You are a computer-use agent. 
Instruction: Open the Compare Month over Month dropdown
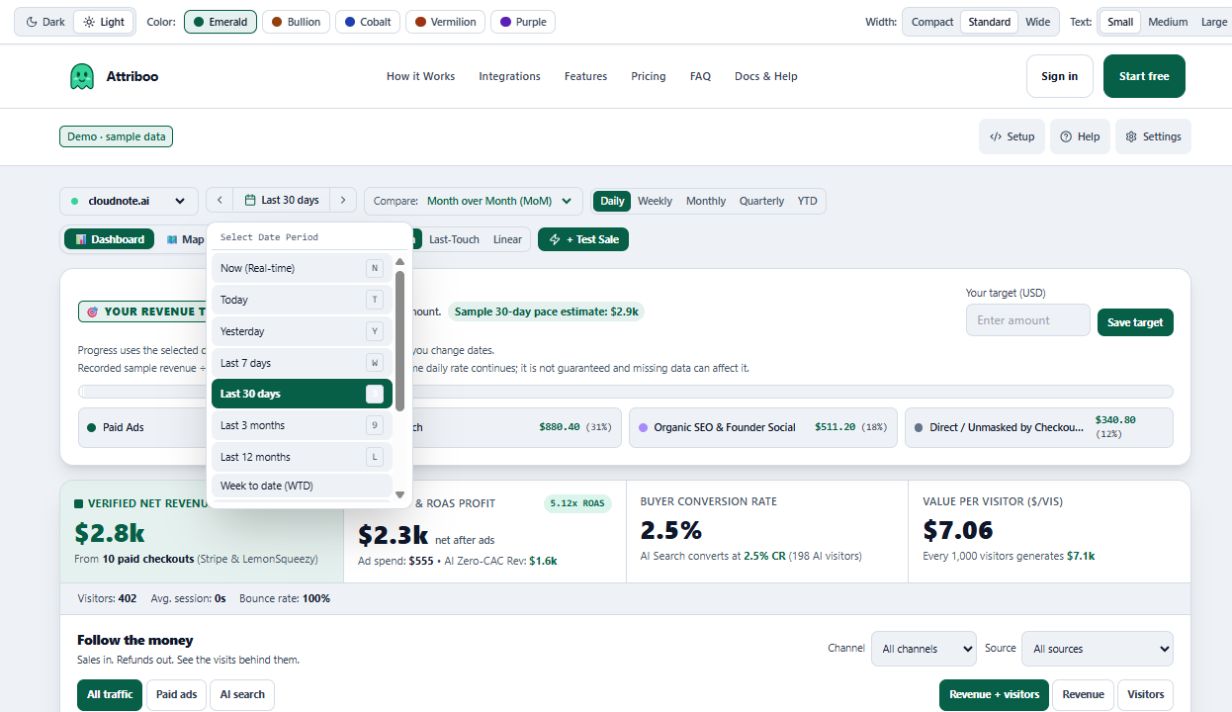[x=473, y=201]
